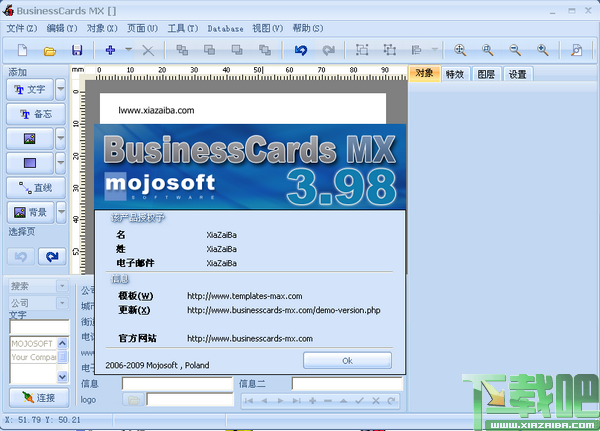The height and width of the screenshot is (431, 600).
Task: Open the Database menu
Action: pyautogui.click(x=225, y=29)
